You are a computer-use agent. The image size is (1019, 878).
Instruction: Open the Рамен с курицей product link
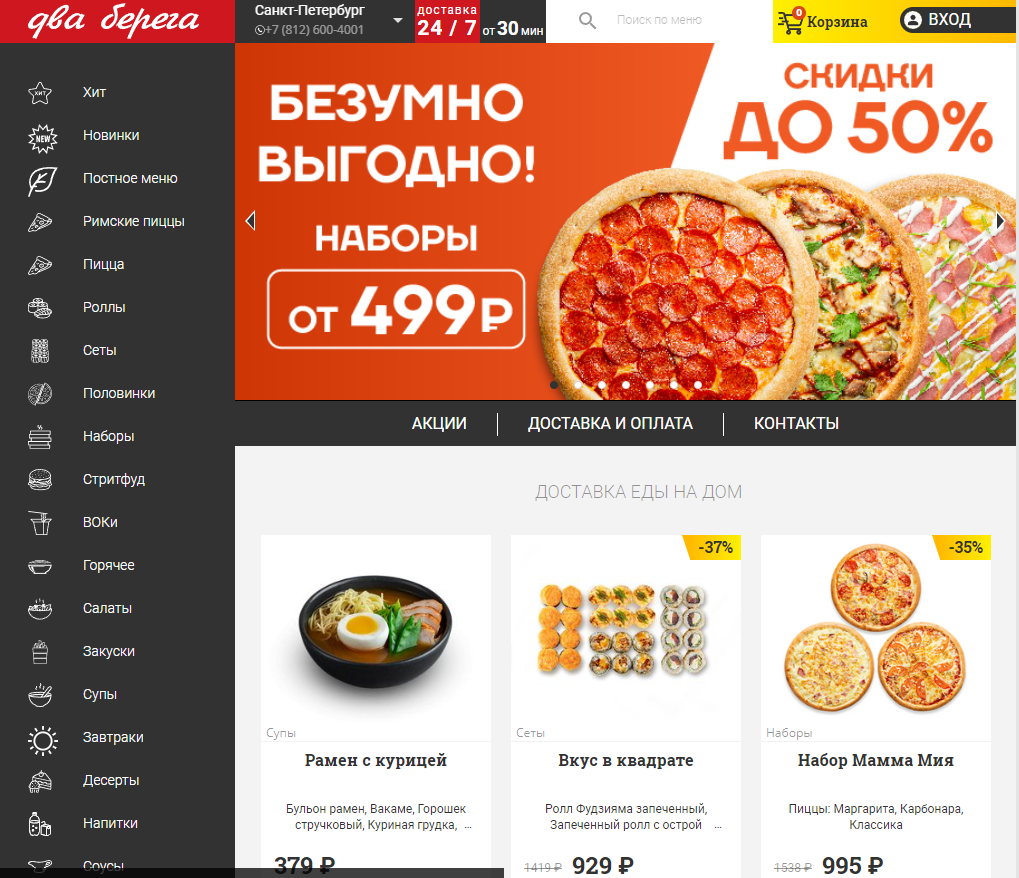click(x=376, y=760)
